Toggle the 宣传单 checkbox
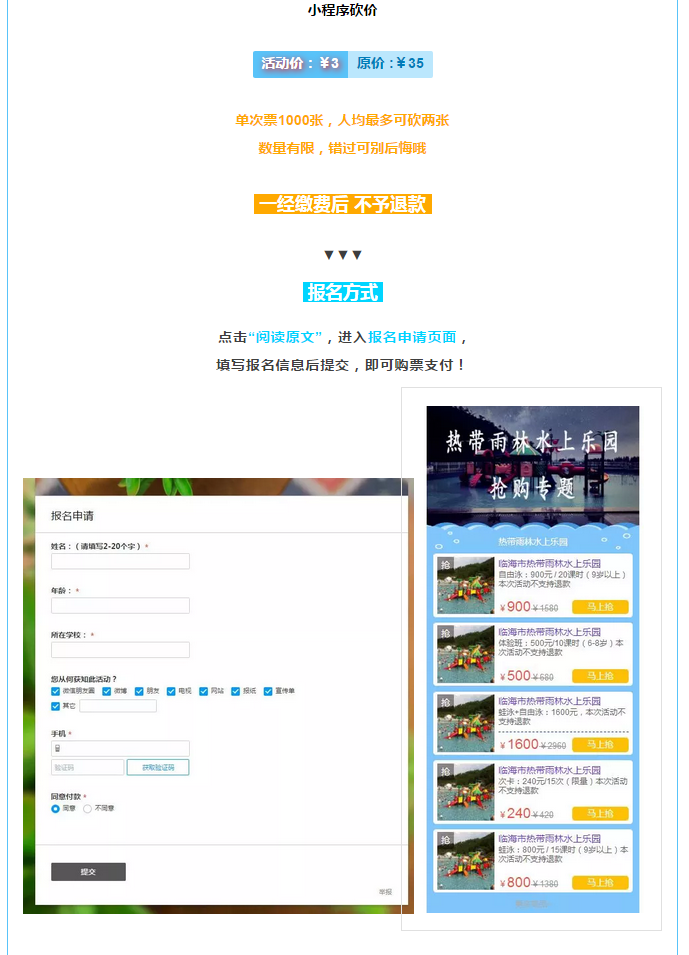Screen dimensions: 689x955 click(x=269, y=691)
